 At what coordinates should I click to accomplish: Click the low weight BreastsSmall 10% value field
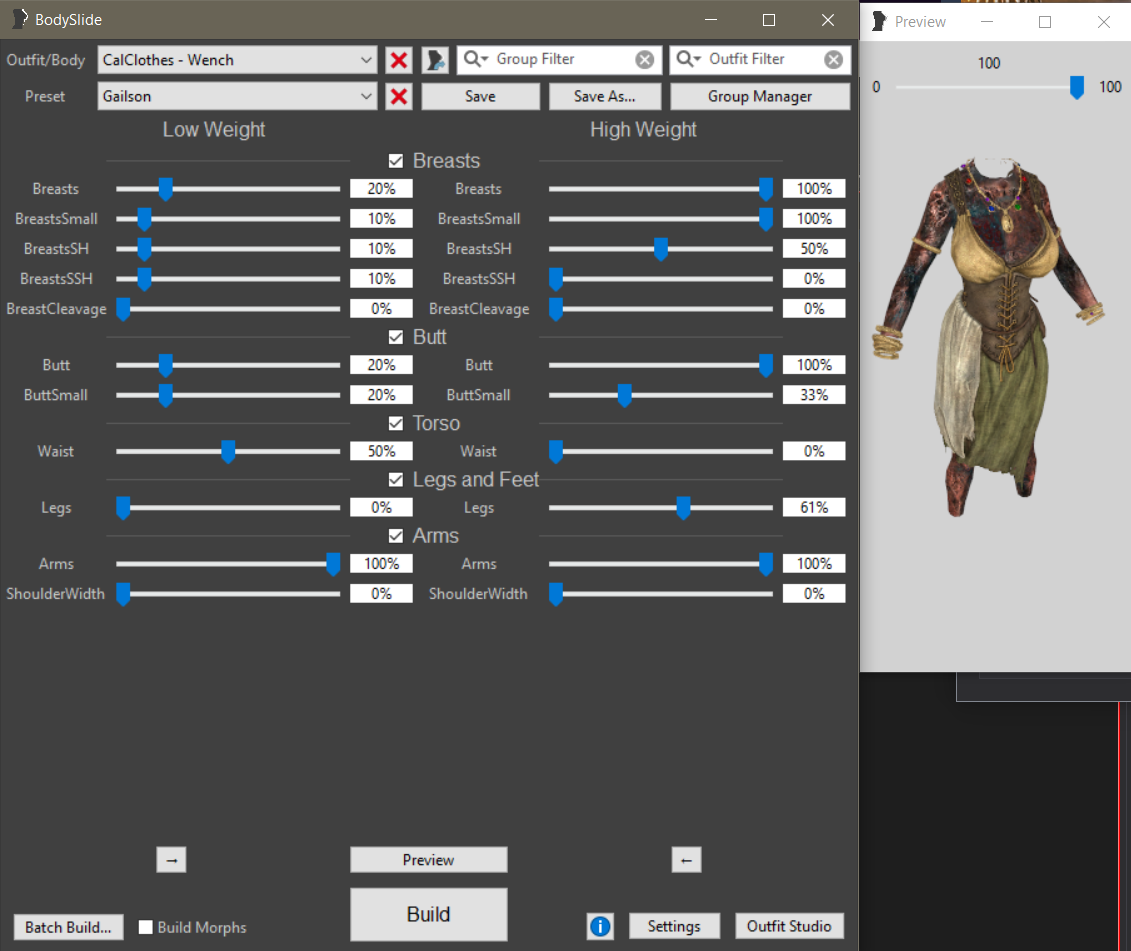coord(381,219)
